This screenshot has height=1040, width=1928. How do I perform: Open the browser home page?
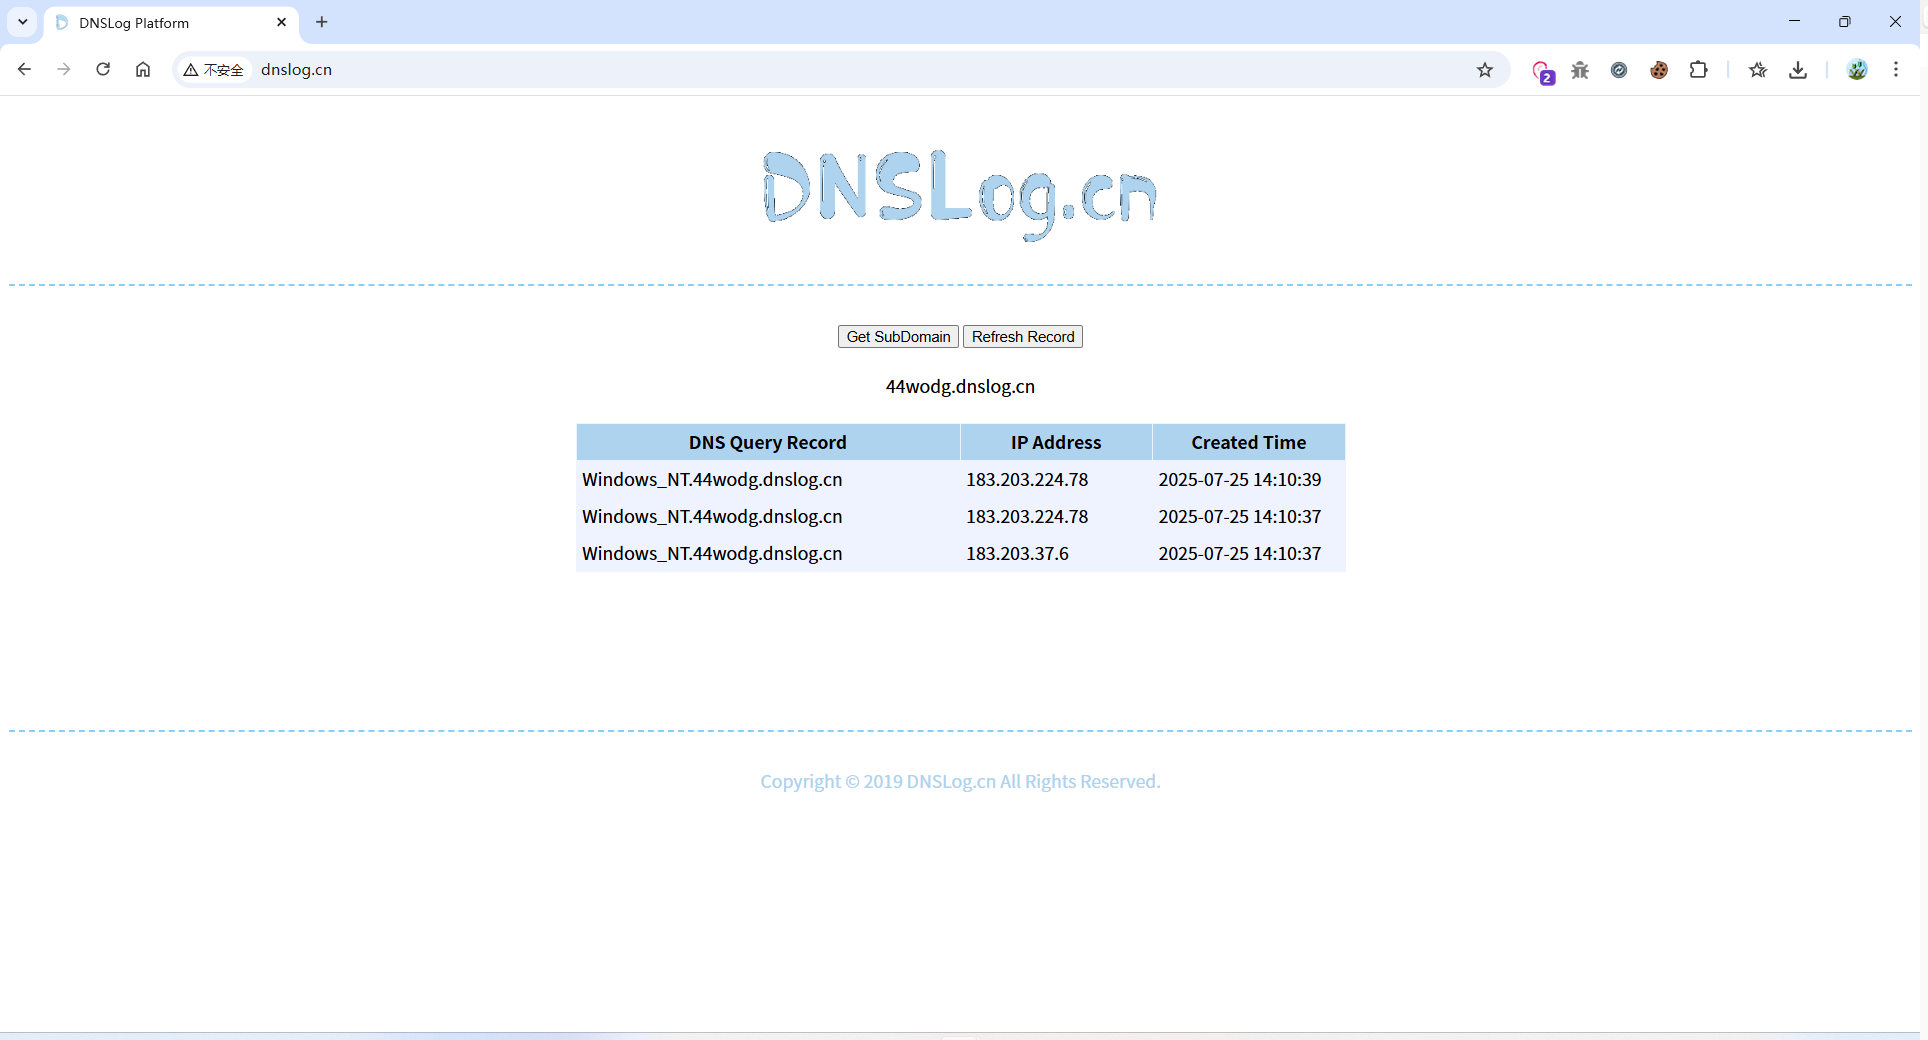tap(143, 69)
